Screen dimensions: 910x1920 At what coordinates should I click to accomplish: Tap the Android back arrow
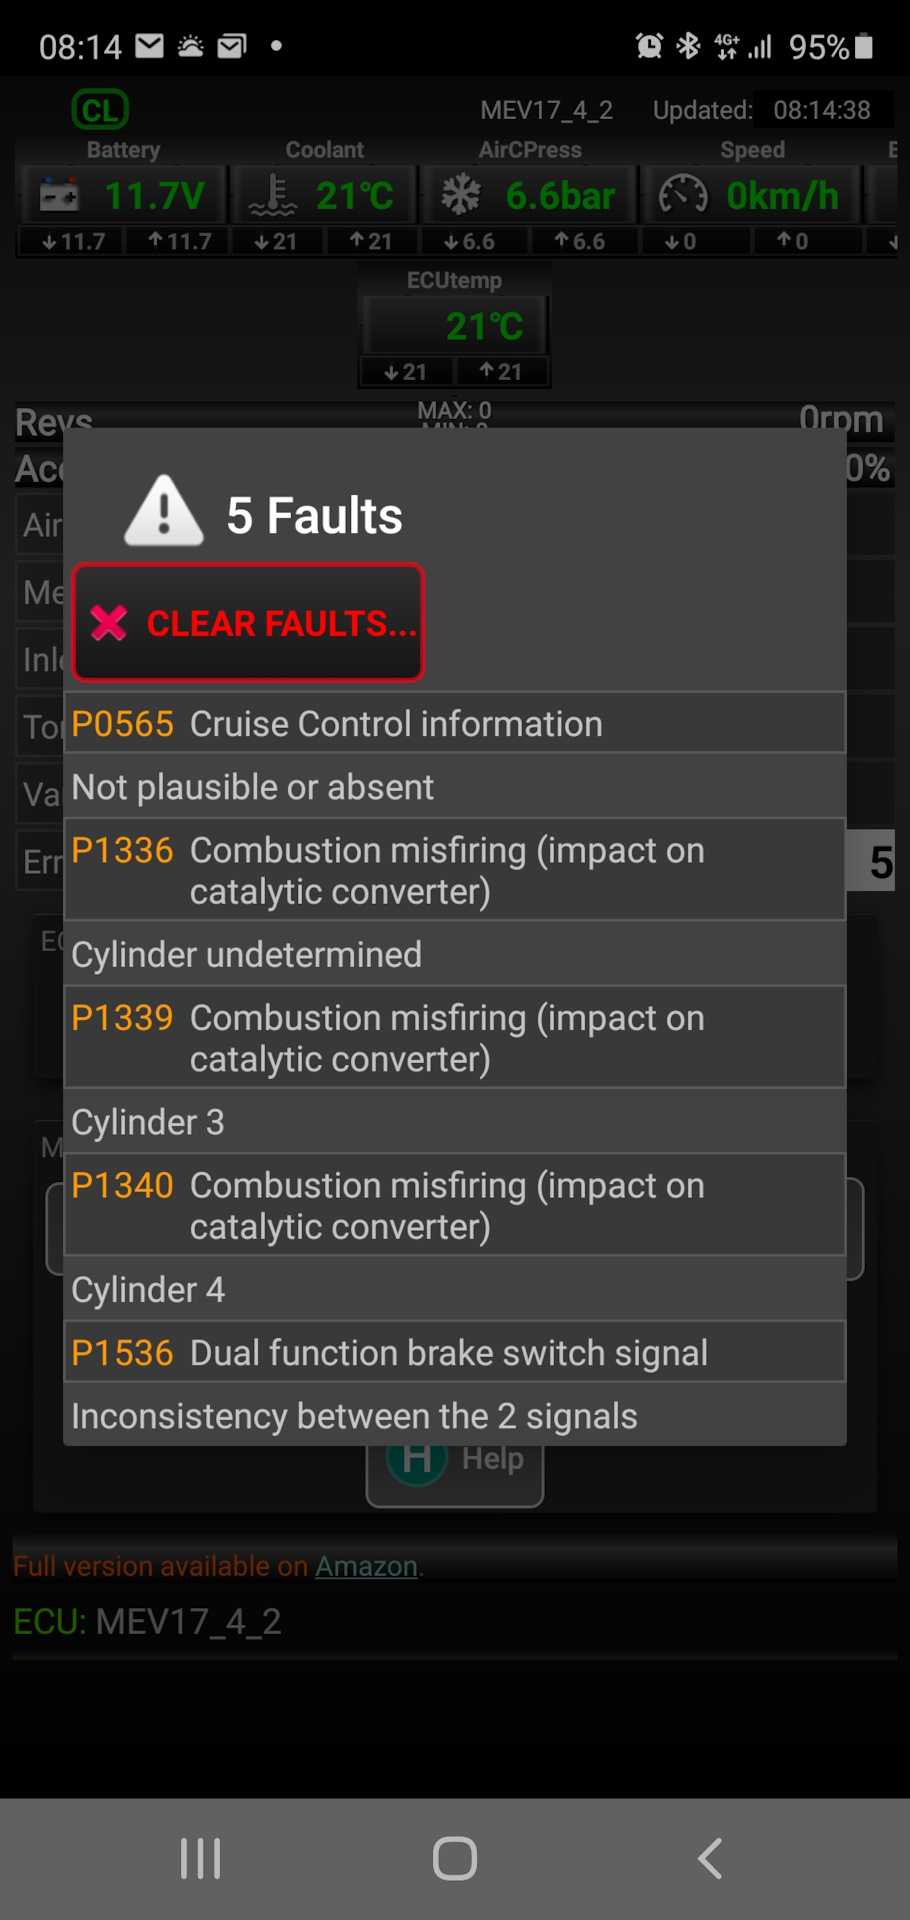709,1859
